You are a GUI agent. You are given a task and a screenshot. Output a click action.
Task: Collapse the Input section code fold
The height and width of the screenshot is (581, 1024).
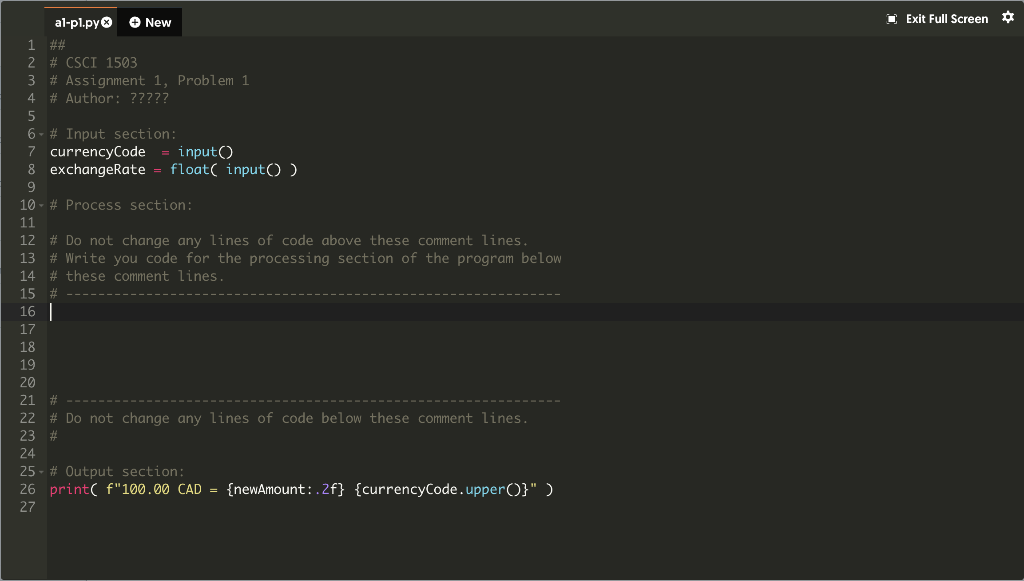(x=41, y=133)
